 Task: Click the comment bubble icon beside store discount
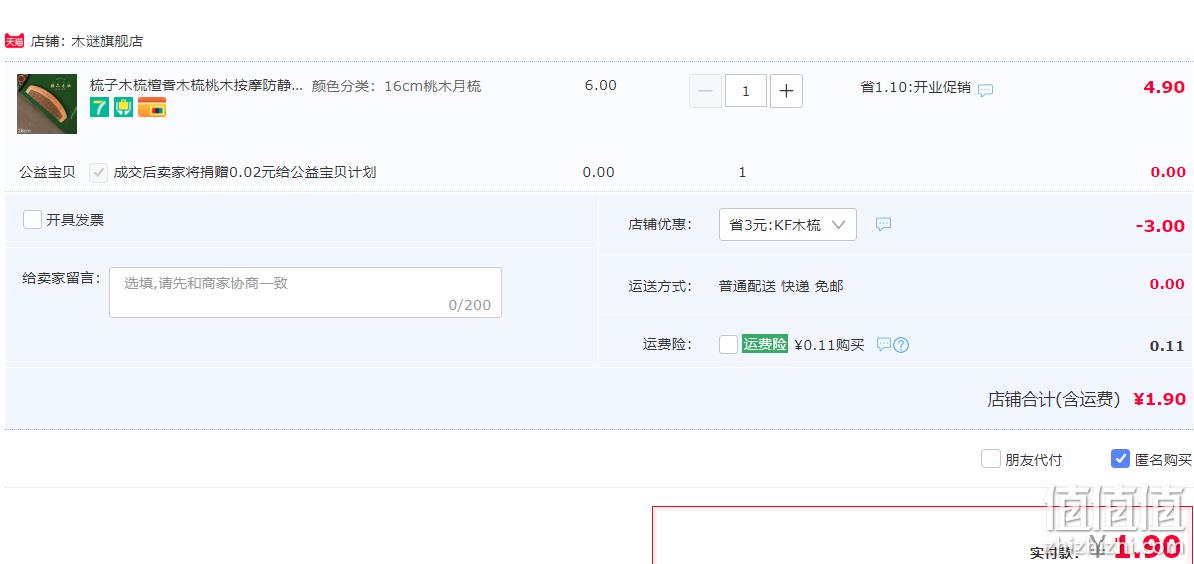(883, 224)
